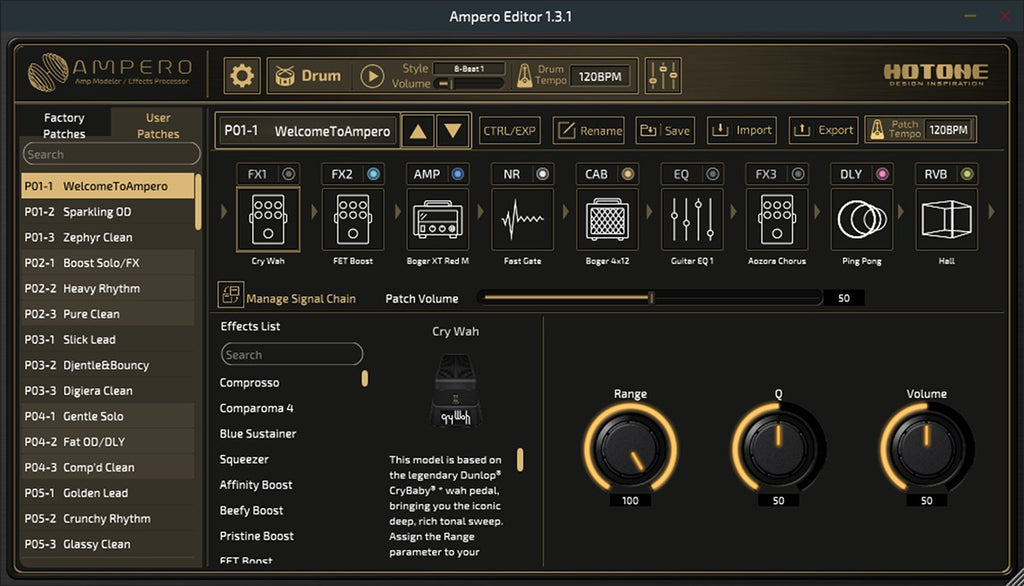The width and height of the screenshot is (1024, 586).
Task: Select the Boger 4x12 cabinet icon
Action: coord(607,220)
